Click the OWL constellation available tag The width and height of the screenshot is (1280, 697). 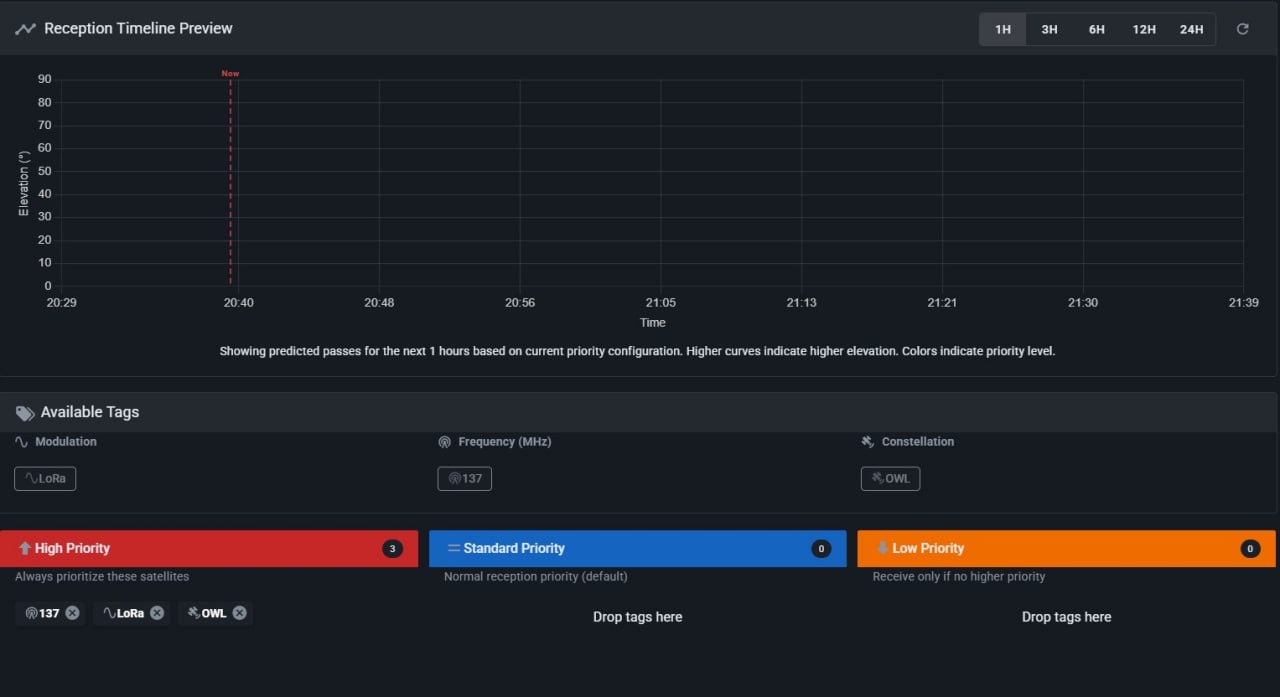(890, 478)
